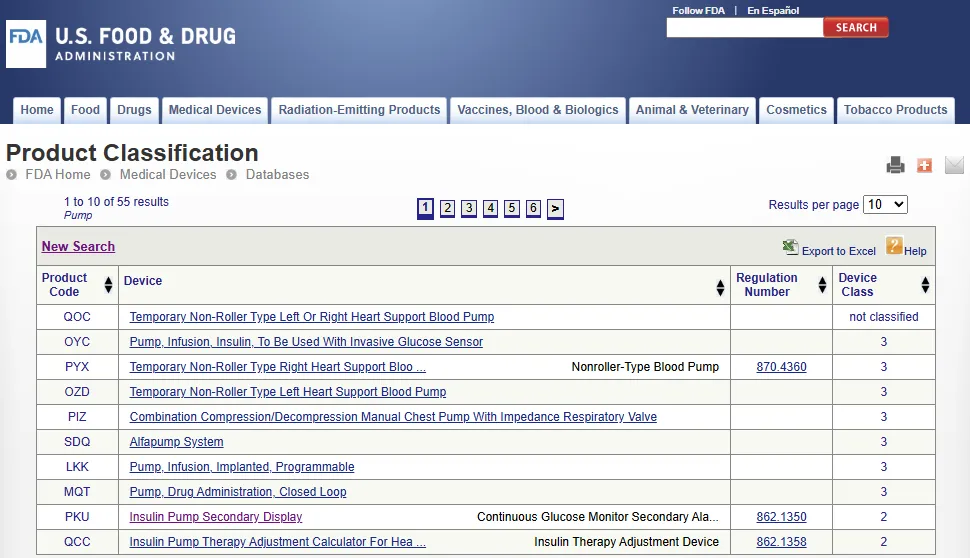Click 'Insulin Therapy Adjustment Device' text
This screenshot has height=558, width=970.
pyautogui.click(x=627, y=542)
